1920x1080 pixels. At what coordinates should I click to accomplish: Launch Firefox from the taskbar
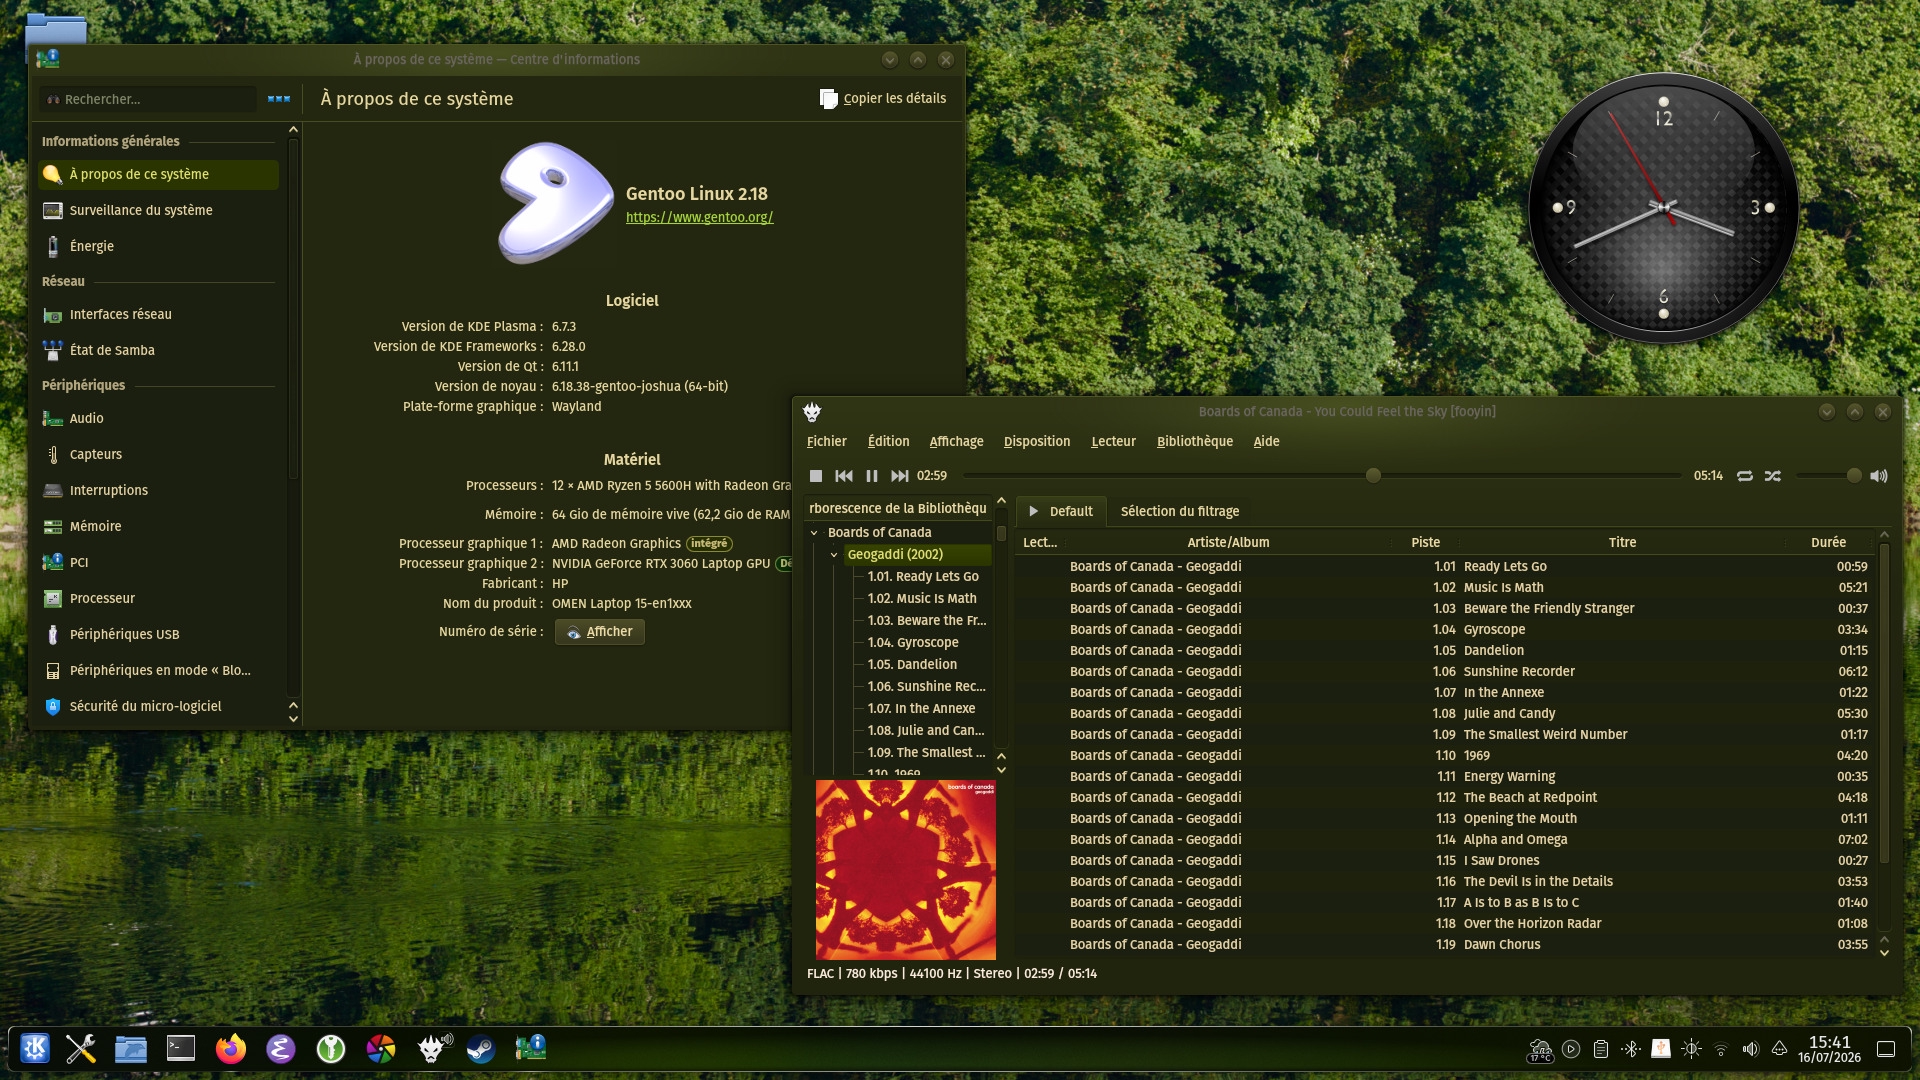tap(231, 1048)
